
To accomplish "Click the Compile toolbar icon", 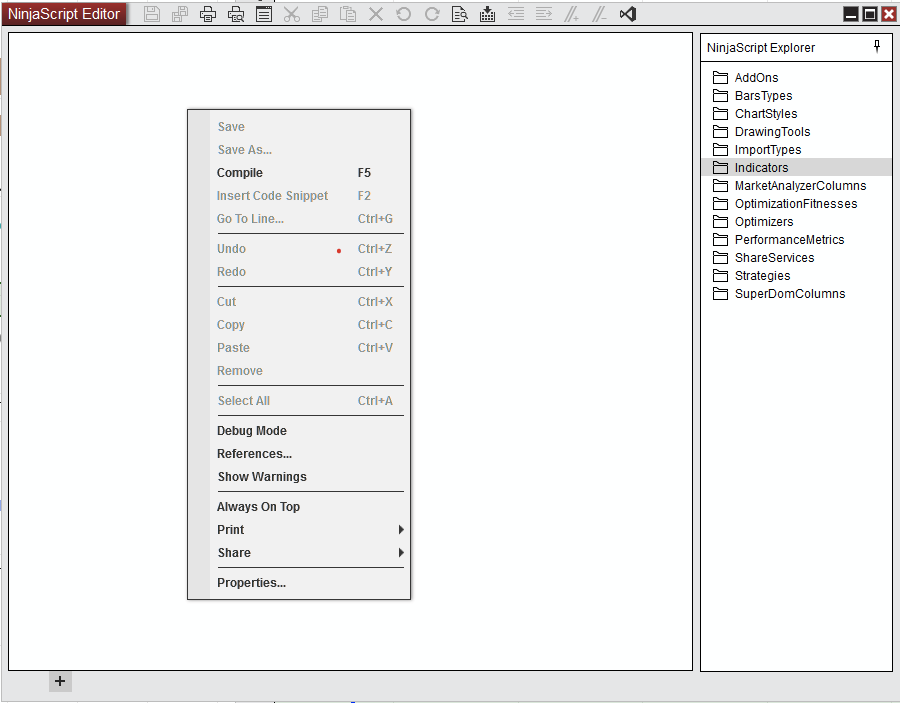I will click(487, 14).
